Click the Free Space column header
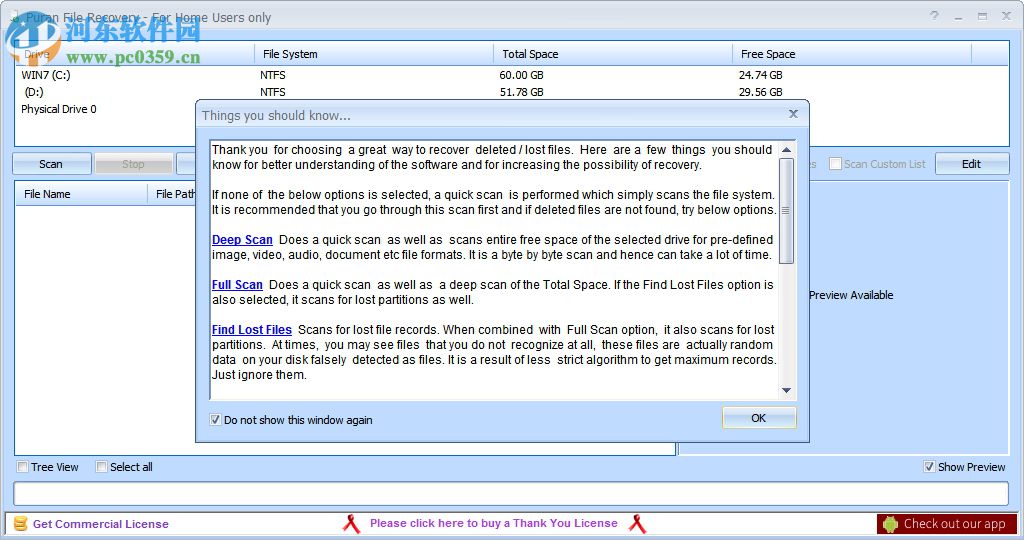 [x=852, y=54]
